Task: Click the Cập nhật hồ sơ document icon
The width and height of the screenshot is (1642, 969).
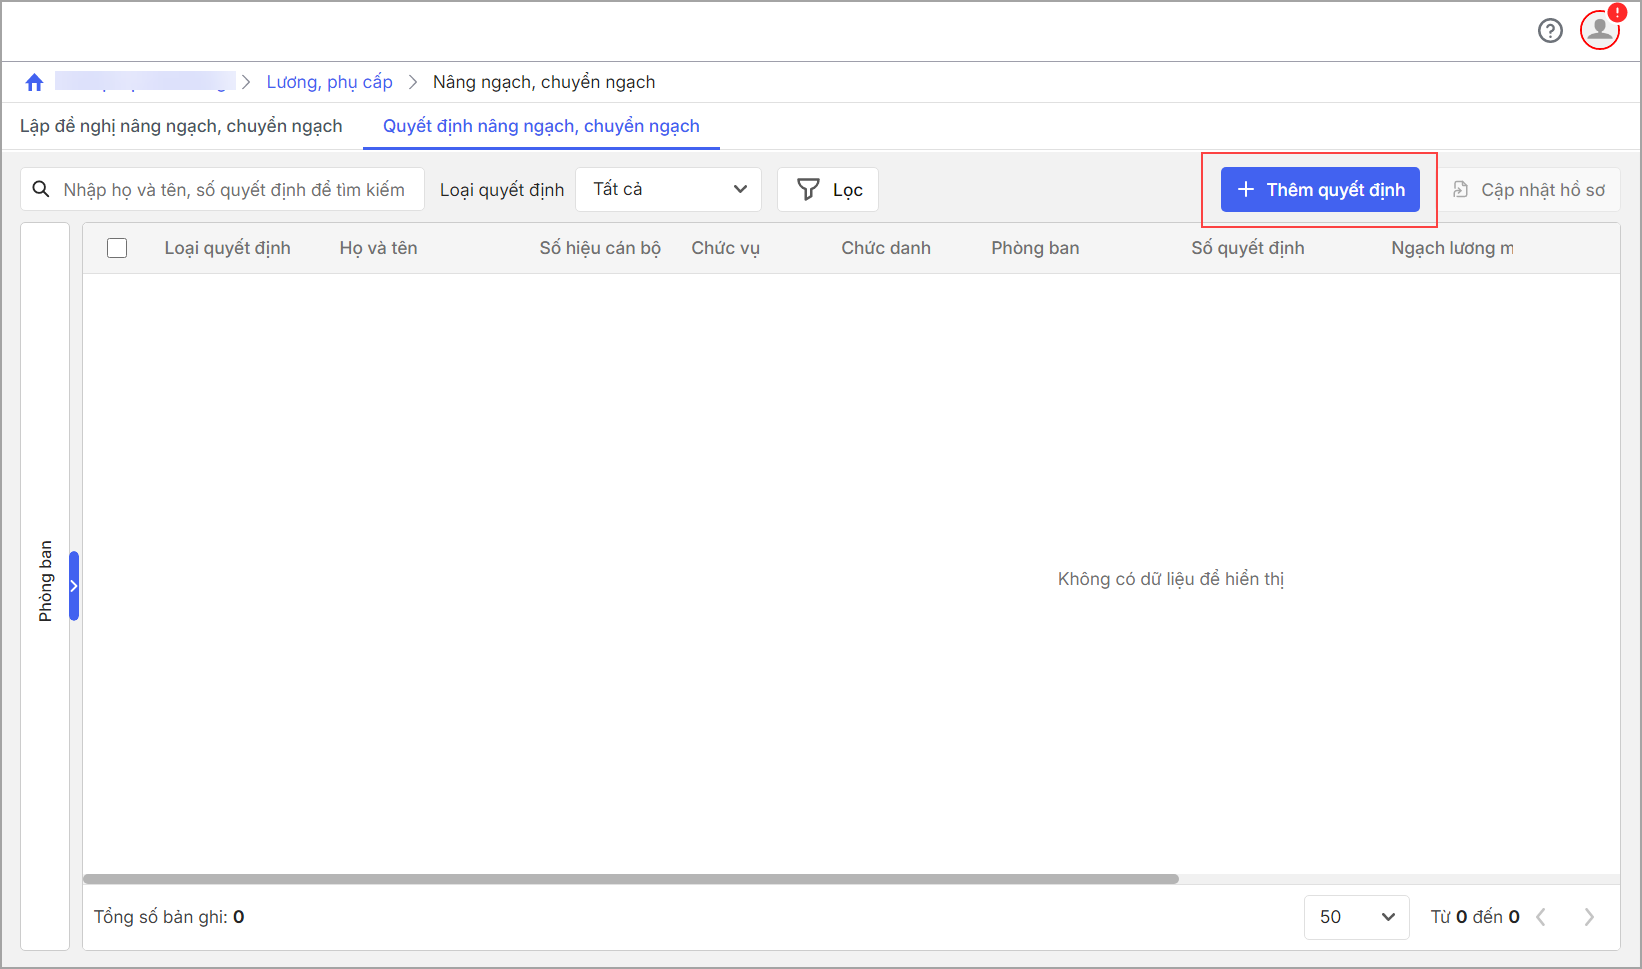Action: (x=1461, y=189)
